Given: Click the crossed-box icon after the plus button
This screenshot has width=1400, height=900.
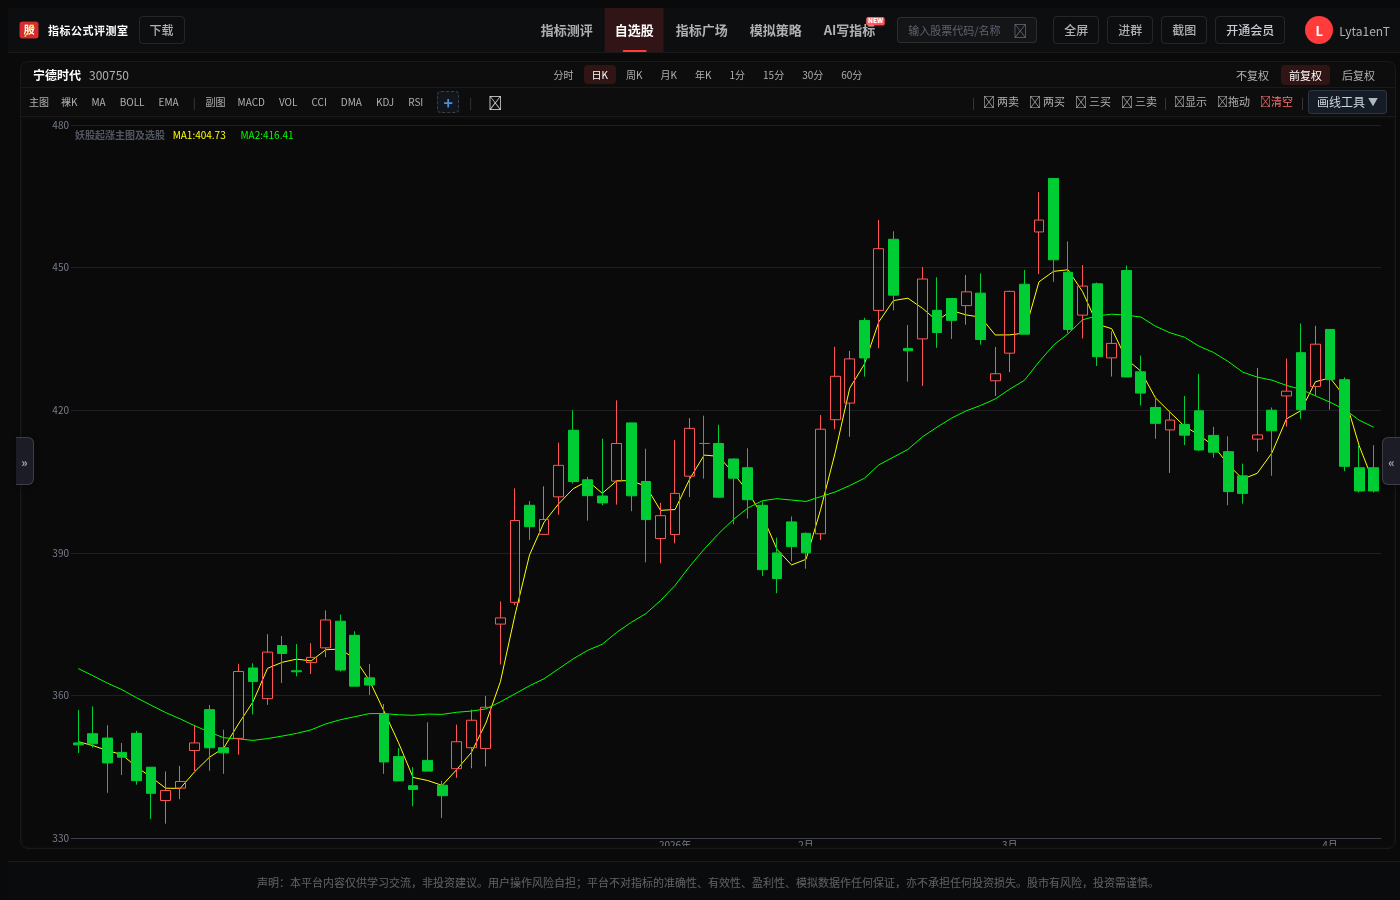Looking at the screenshot, I should coord(495,103).
